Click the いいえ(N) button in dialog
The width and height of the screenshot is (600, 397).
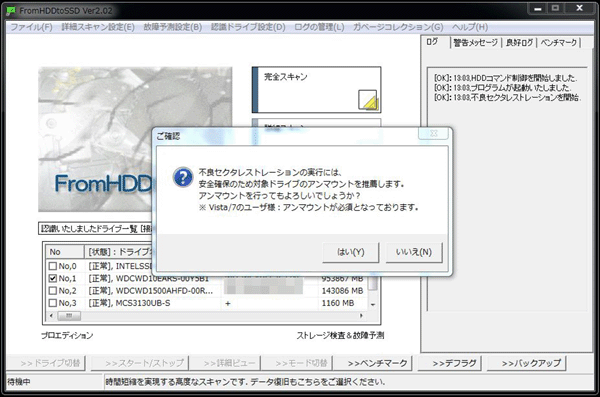point(414,252)
